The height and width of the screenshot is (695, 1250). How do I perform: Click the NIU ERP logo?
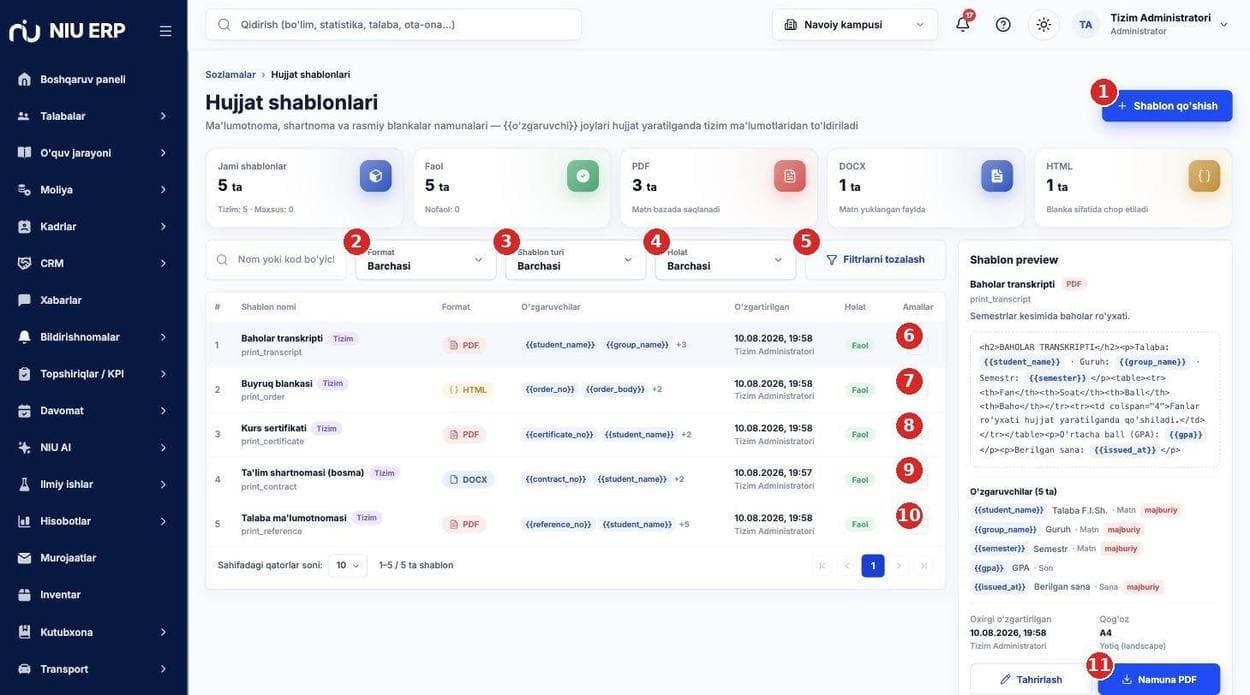point(67,31)
